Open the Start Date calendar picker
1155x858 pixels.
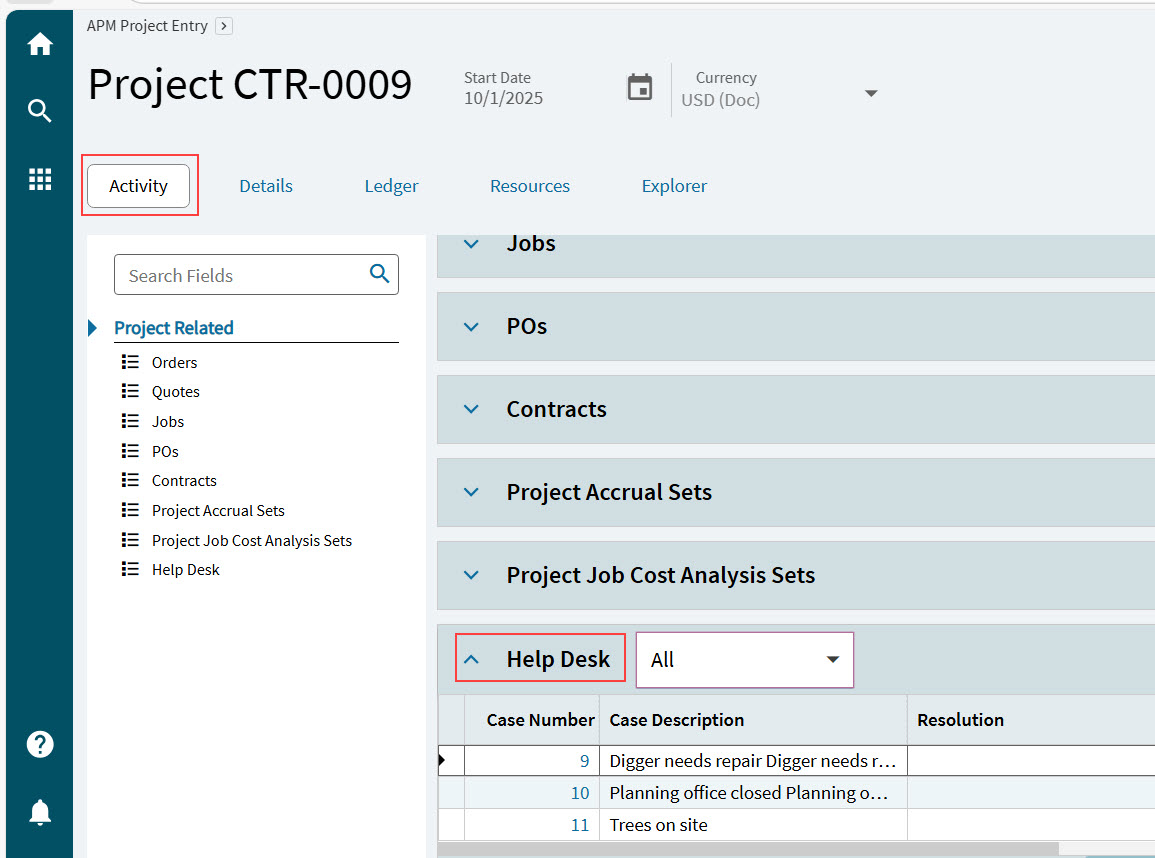pos(639,88)
